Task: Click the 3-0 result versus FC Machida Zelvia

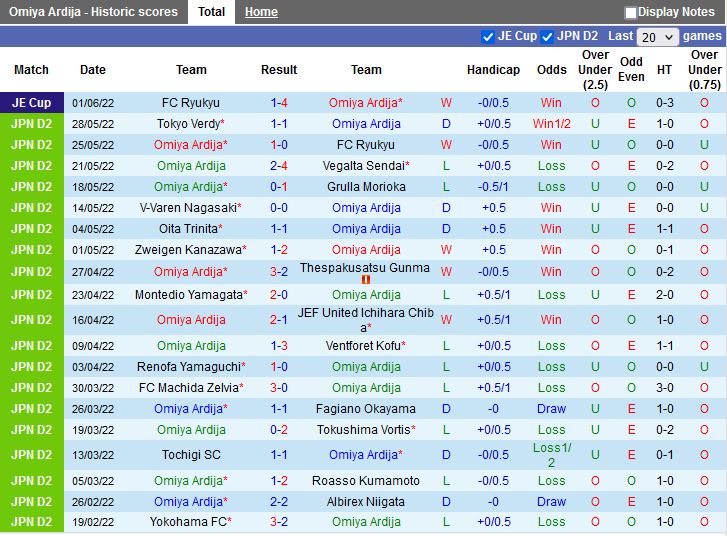Action: click(x=279, y=387)
